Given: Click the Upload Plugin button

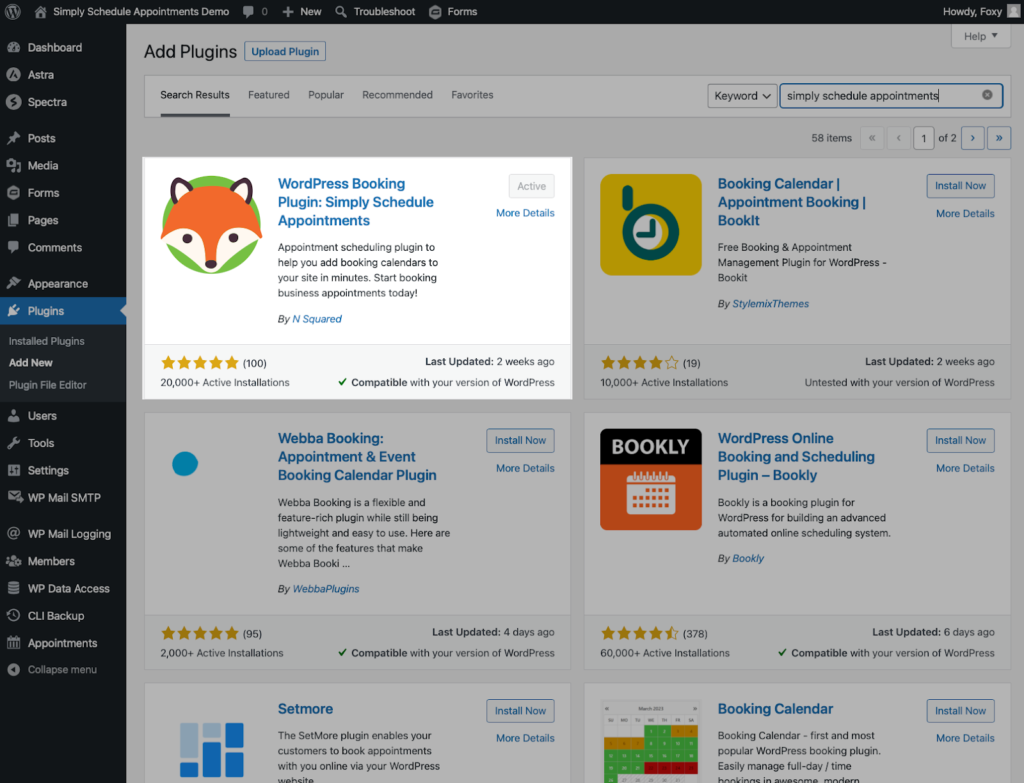Looking at the screenshot, I should 285,52.
